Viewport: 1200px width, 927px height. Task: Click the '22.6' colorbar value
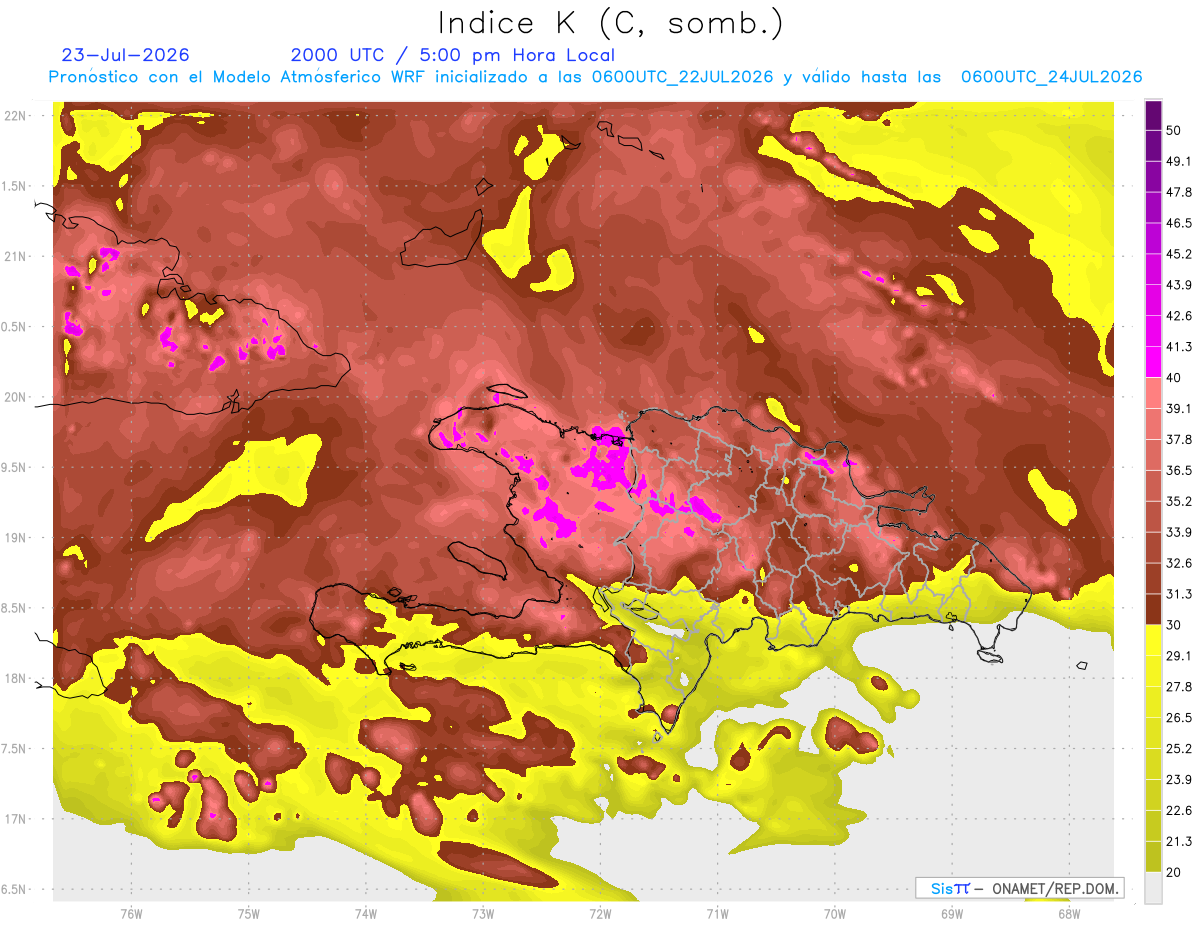pos(1179,810)
